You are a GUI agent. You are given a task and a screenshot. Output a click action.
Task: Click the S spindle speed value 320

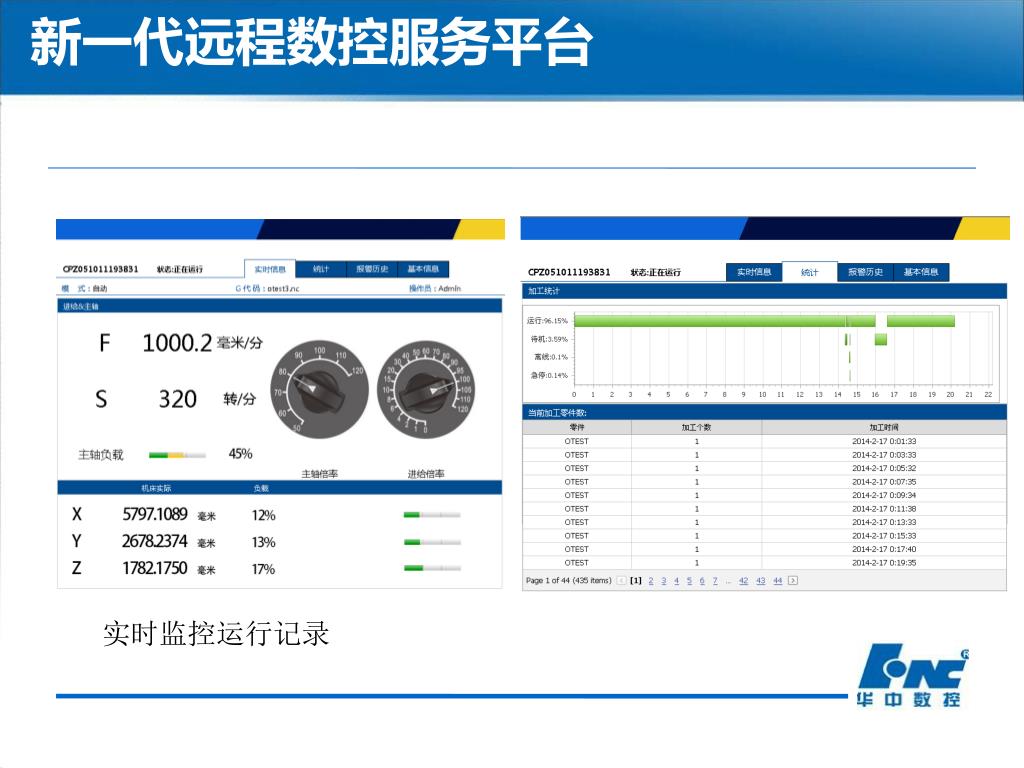[x=178, y=399]
